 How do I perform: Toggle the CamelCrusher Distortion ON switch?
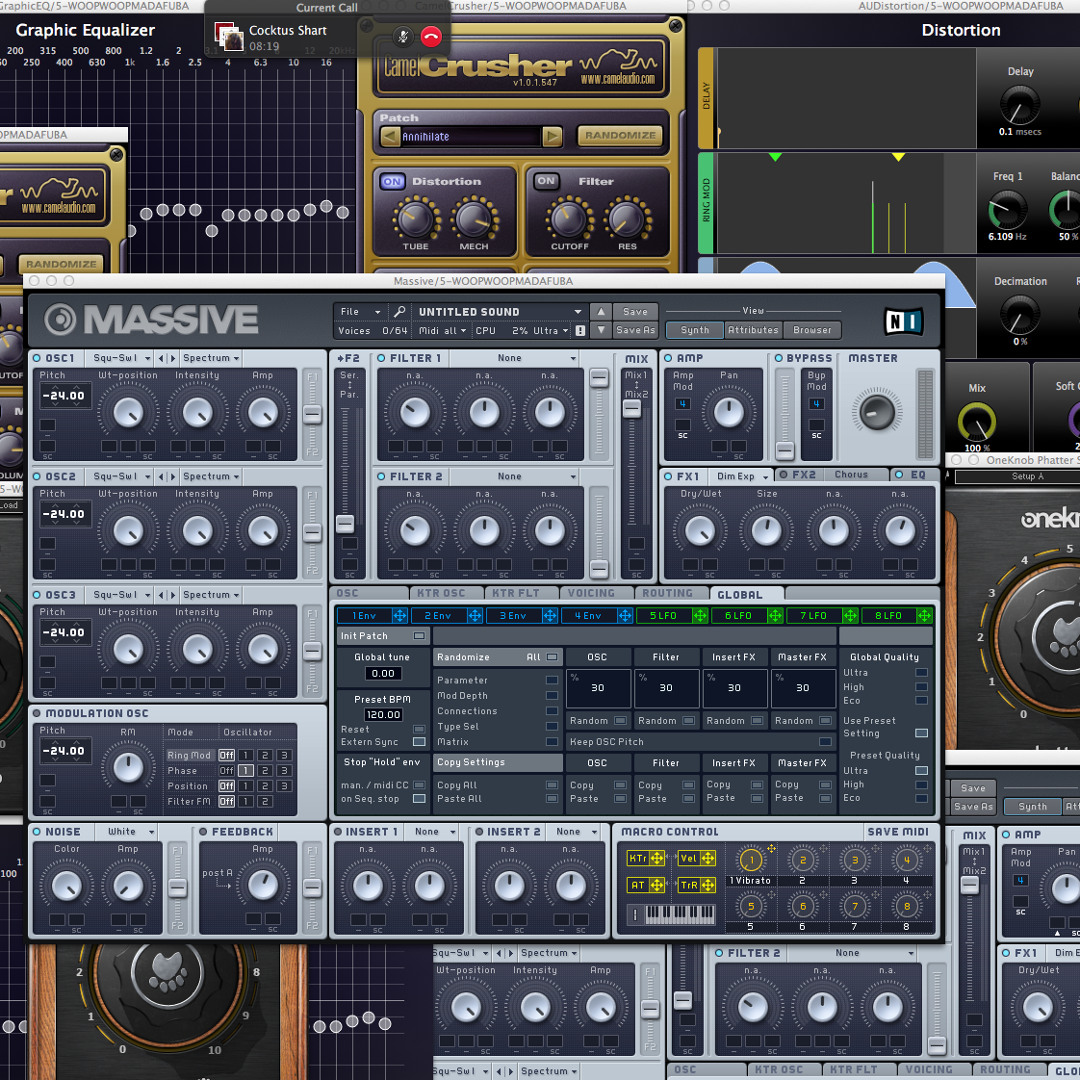[393, 181]
